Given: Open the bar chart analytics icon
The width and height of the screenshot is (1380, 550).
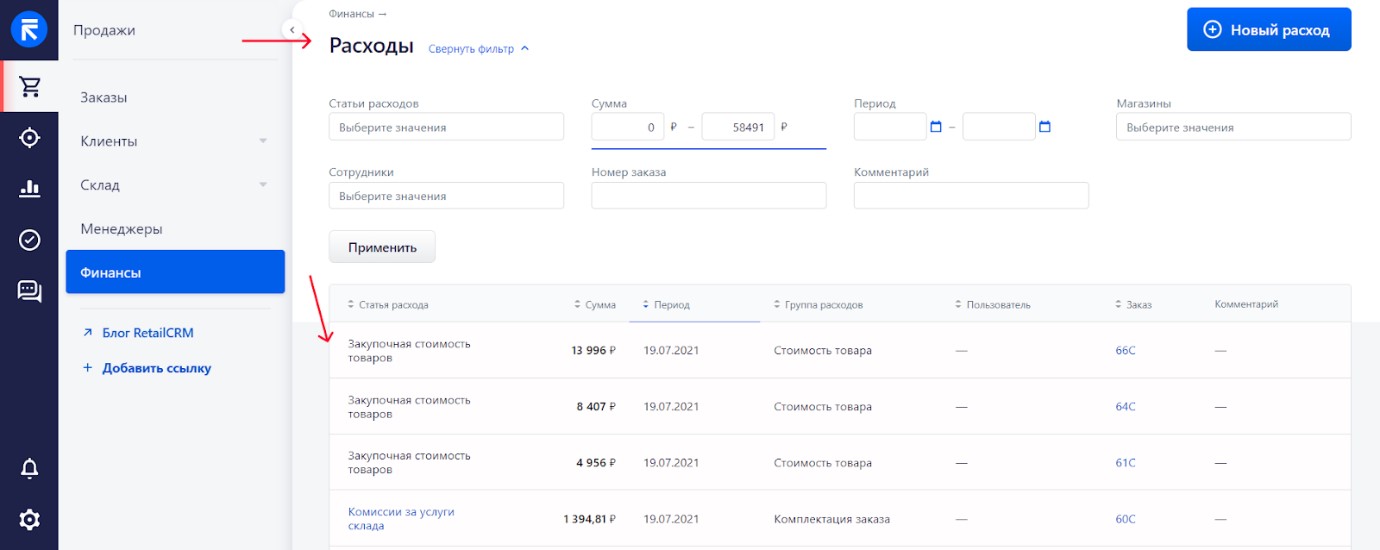Looking at the screenshot, I should point(30,188).
